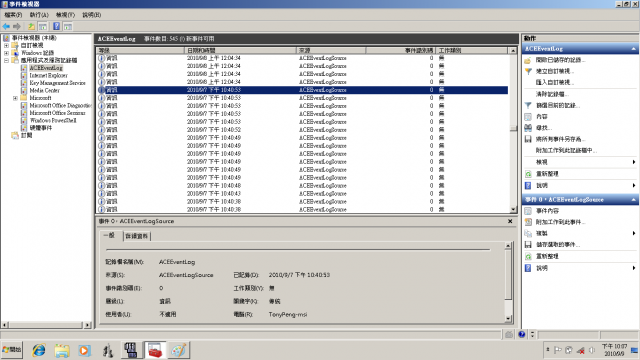This screenshot has width=640, height=360.
Task: Open the 說明 submenu in the ACEEventLog actions
Action: coord(580,185)
